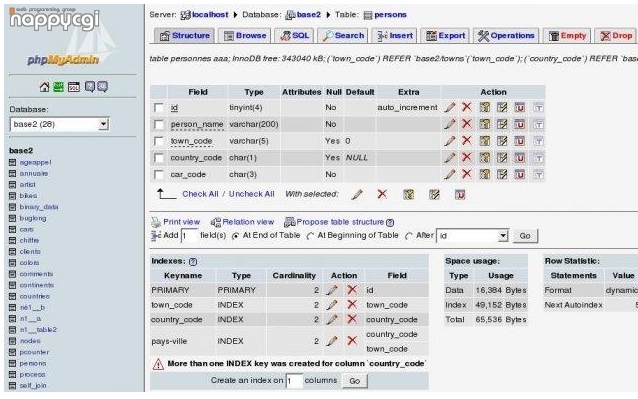Click the Empty table tab
Image resolution: width=638 pixels, height=399 pixels.
coord(567,36)
